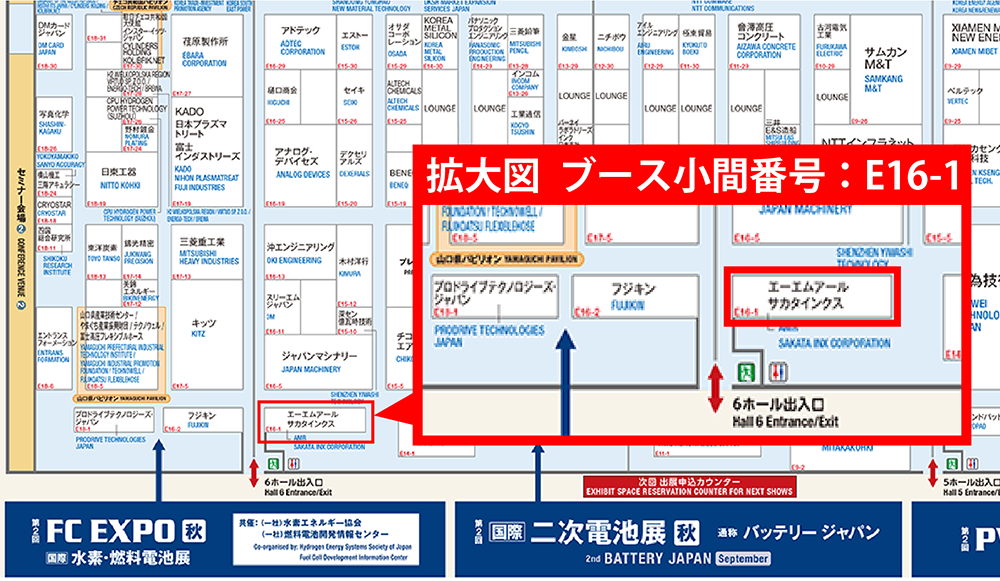
Task: Click the Shashin-Kagaku booth
Action: tap(54, 124)
